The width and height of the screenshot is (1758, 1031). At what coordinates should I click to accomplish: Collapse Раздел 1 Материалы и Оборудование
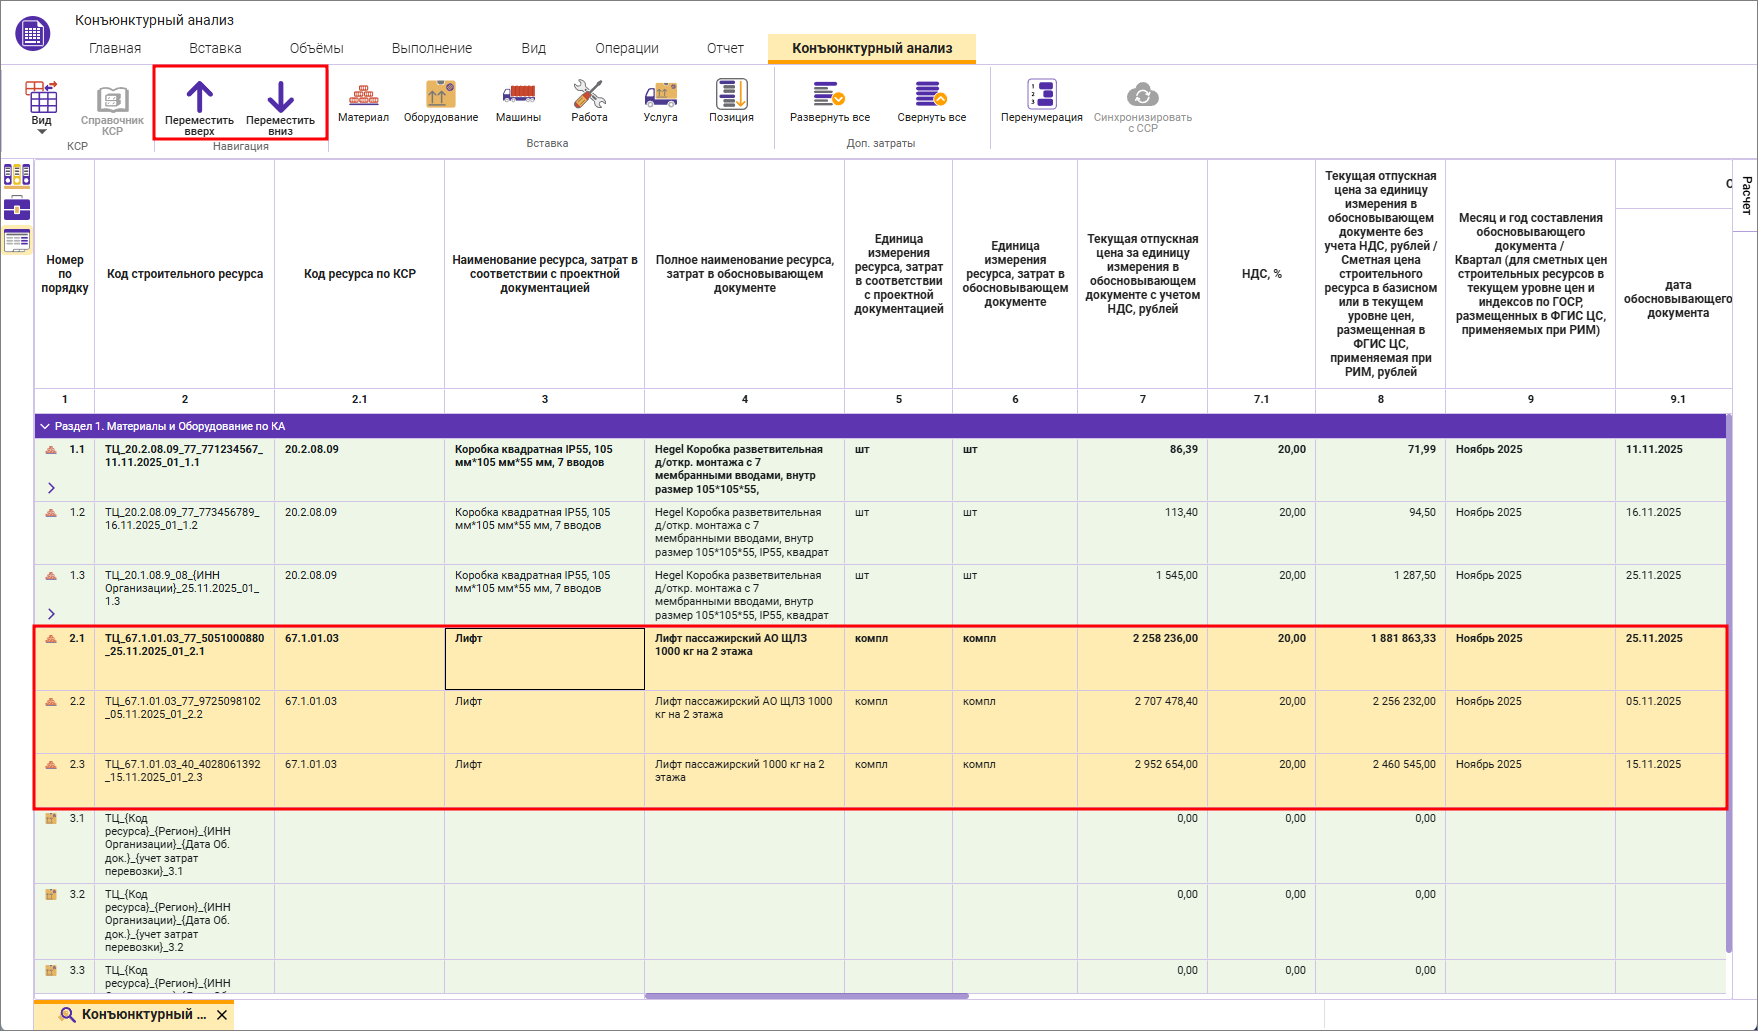[x=45, y=426]
